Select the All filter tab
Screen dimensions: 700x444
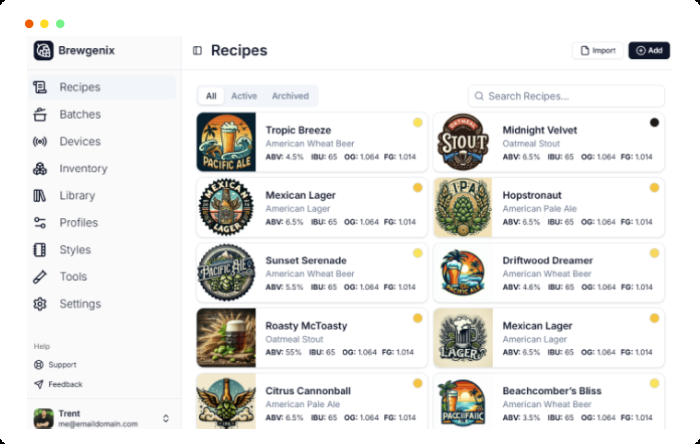[x=211, y=96]
